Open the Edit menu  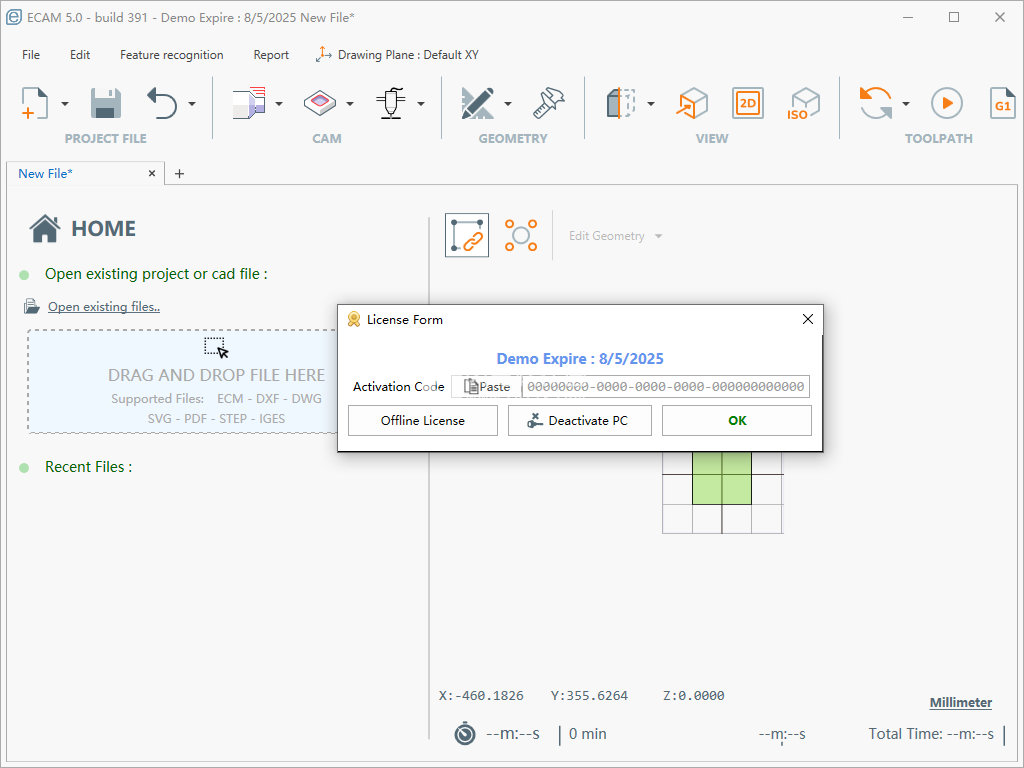click(80, 55)
